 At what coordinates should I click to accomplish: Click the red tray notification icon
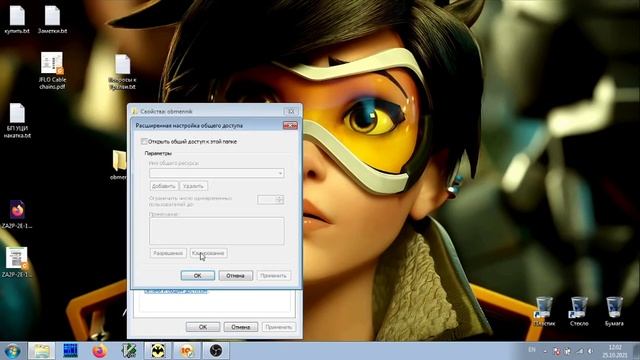[556, 351]
